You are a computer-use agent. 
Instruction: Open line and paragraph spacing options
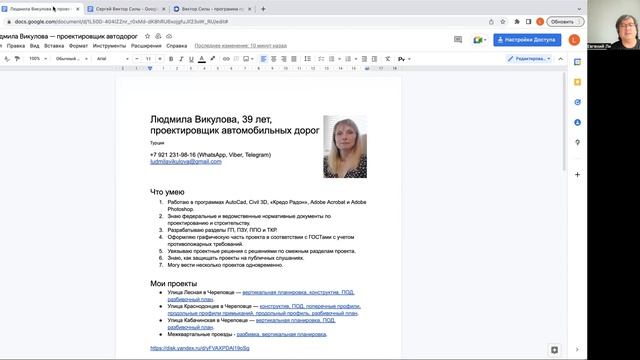(308, 59)
